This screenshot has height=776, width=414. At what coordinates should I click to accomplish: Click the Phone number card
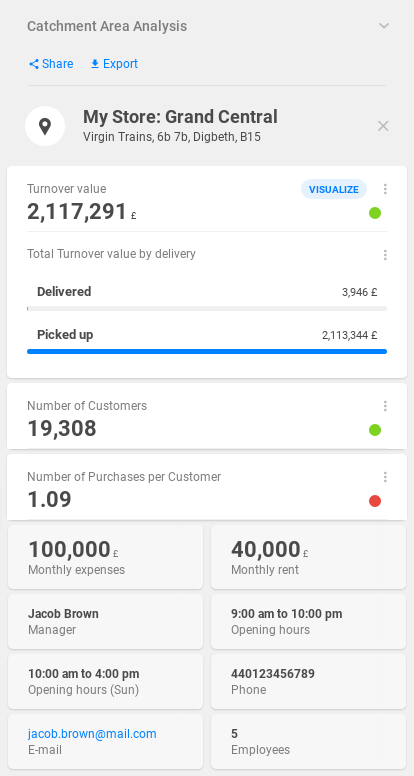pos(308,681)
